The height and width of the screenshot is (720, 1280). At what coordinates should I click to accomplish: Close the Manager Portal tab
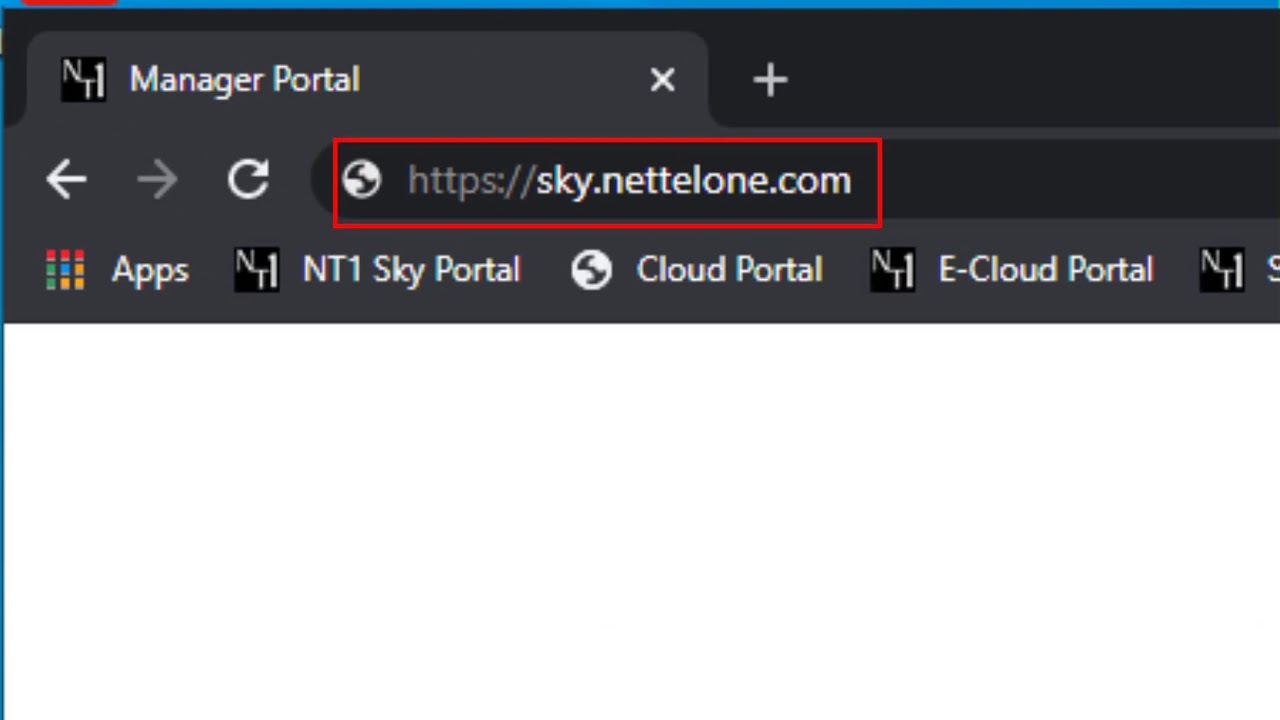(662, 80)
